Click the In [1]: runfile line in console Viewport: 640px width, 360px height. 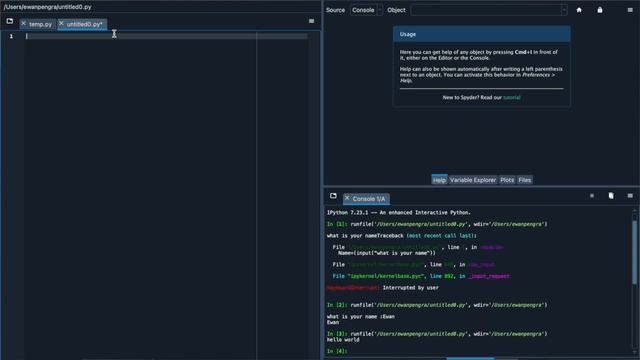pos(437,224)
